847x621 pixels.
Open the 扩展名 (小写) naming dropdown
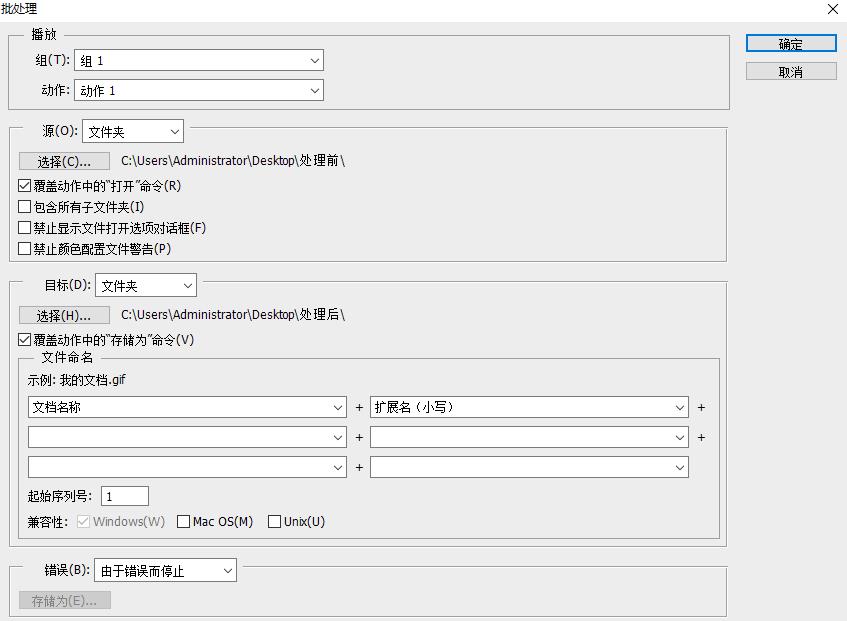coord(529,407)
